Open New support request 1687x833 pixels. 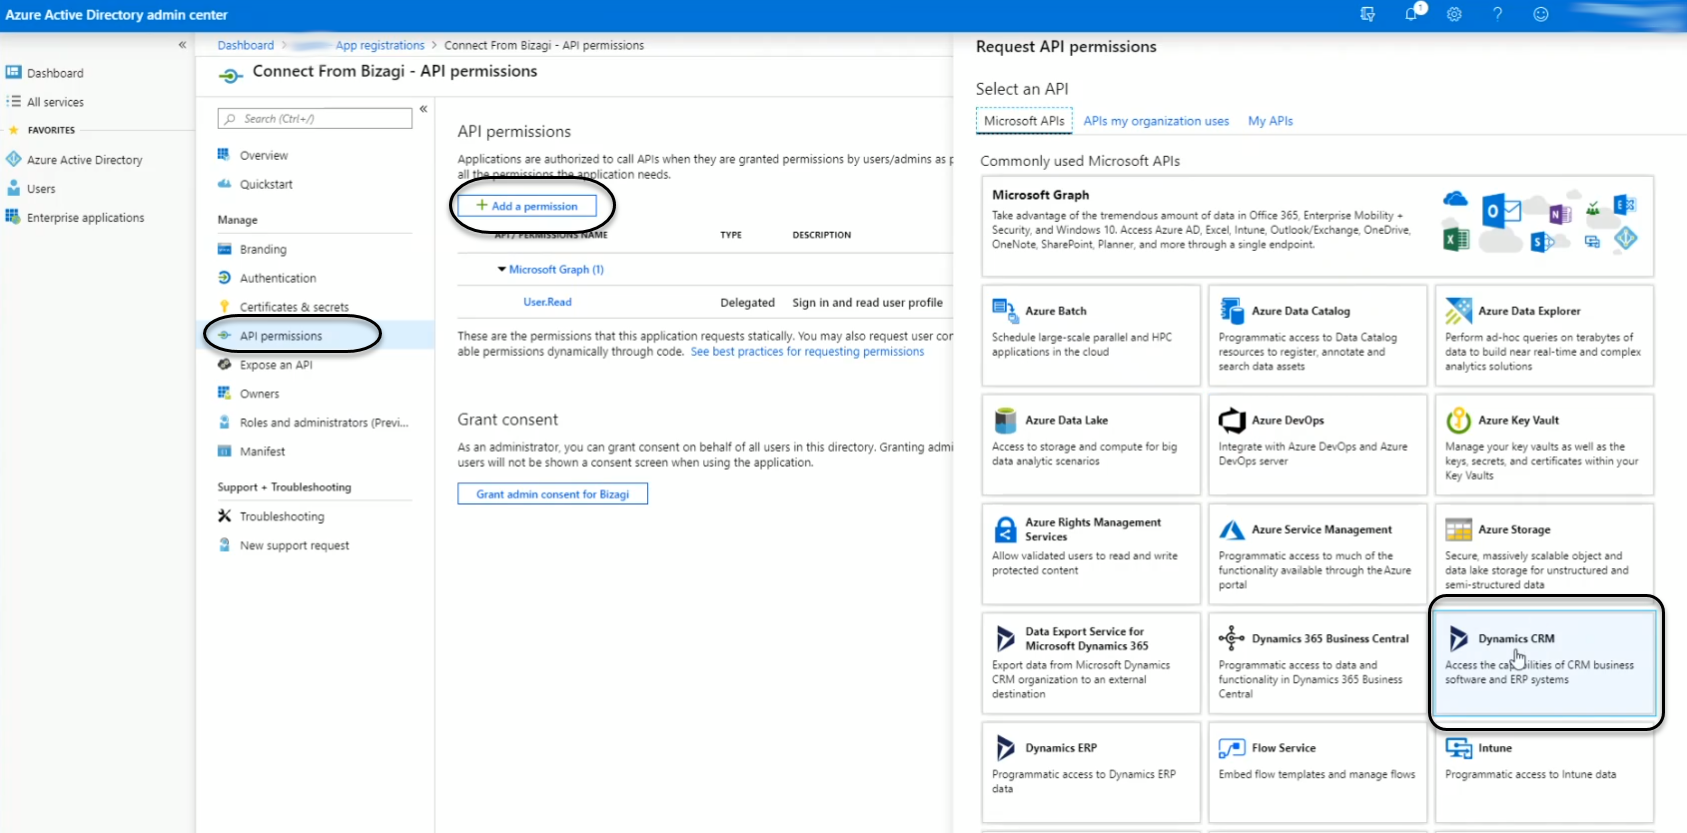click(294, 547)
